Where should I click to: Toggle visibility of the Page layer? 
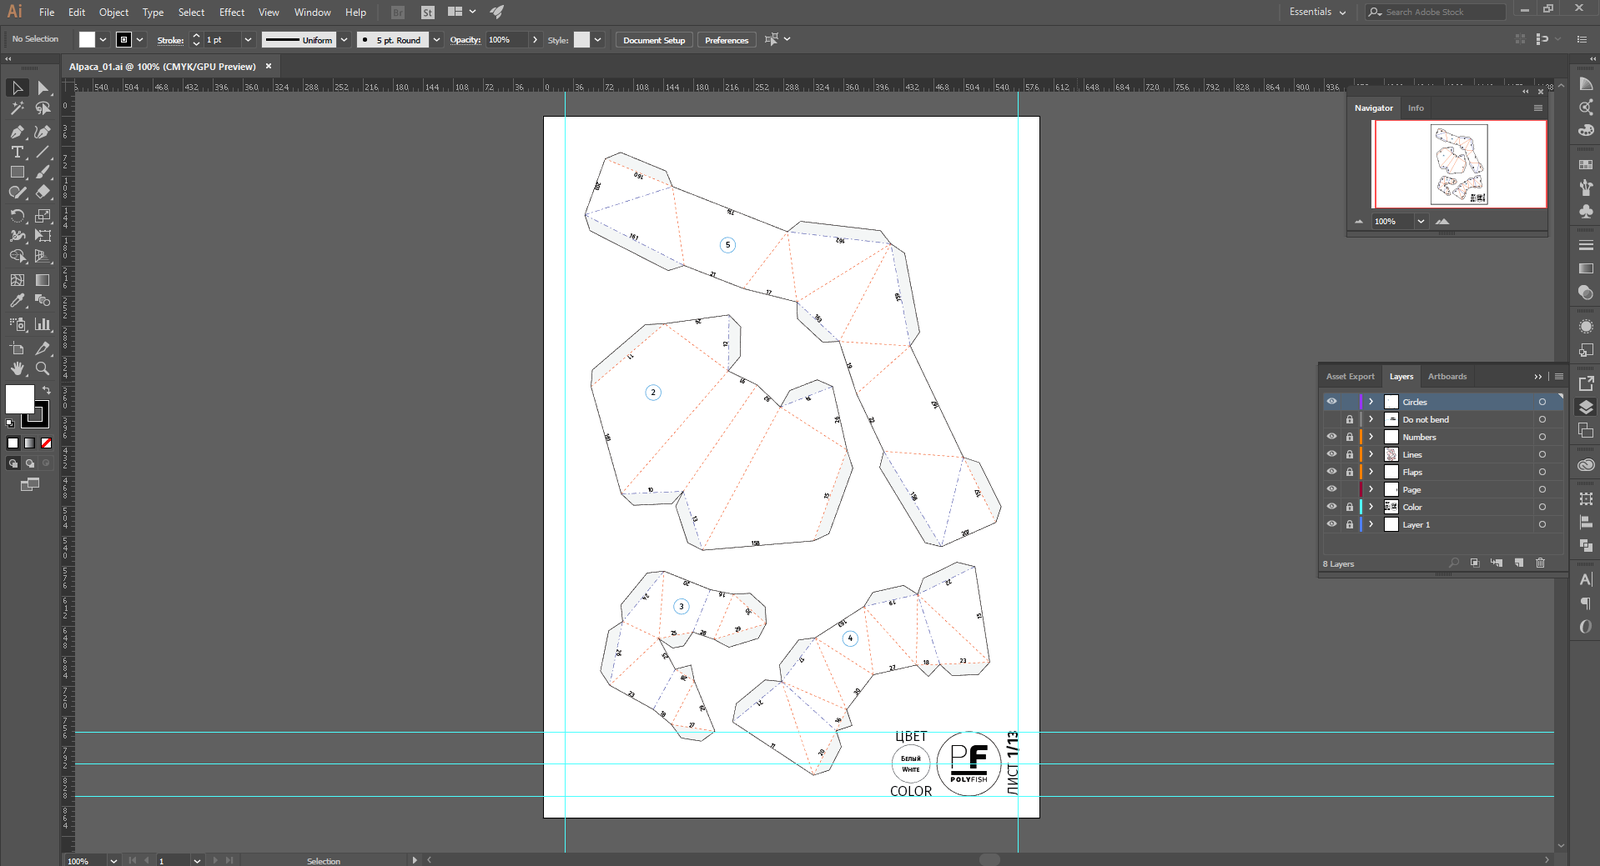1331,489
